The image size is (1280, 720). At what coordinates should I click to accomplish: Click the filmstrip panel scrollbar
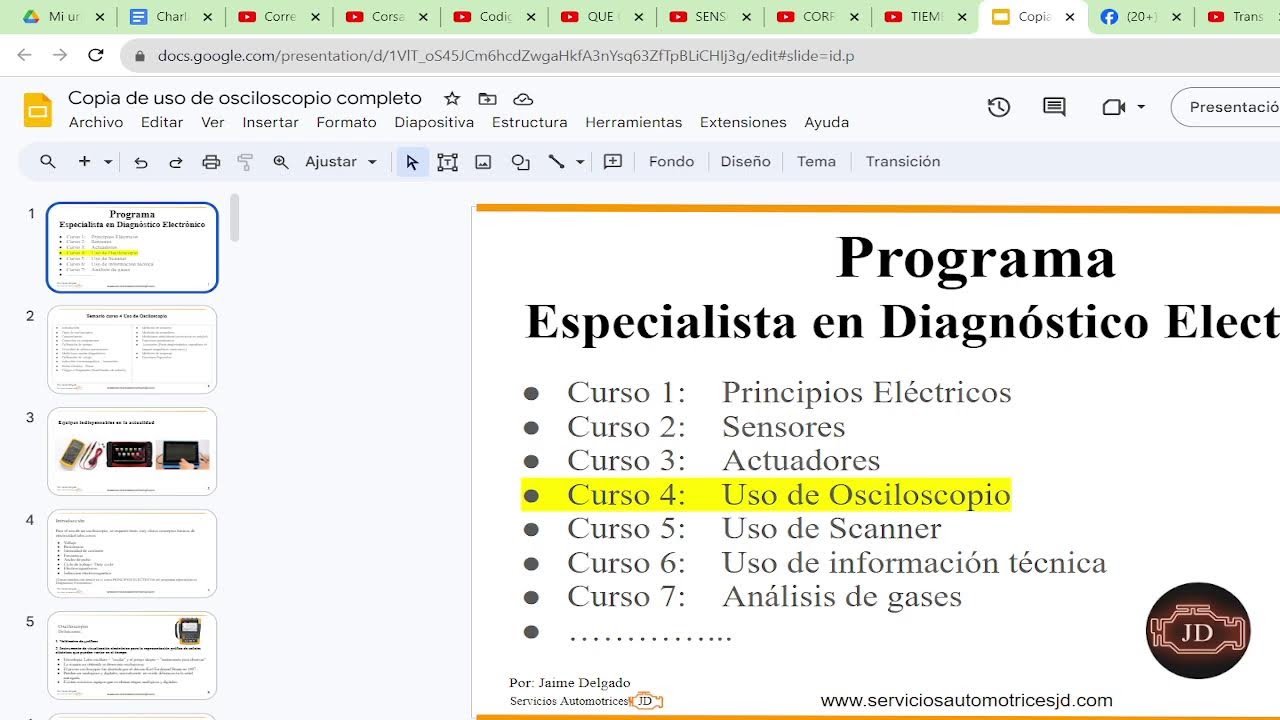[x=235, y=218]
